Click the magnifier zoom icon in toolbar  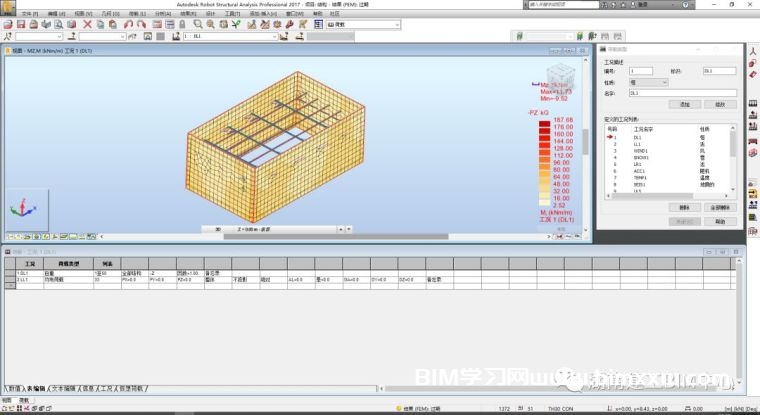[197, 24]
